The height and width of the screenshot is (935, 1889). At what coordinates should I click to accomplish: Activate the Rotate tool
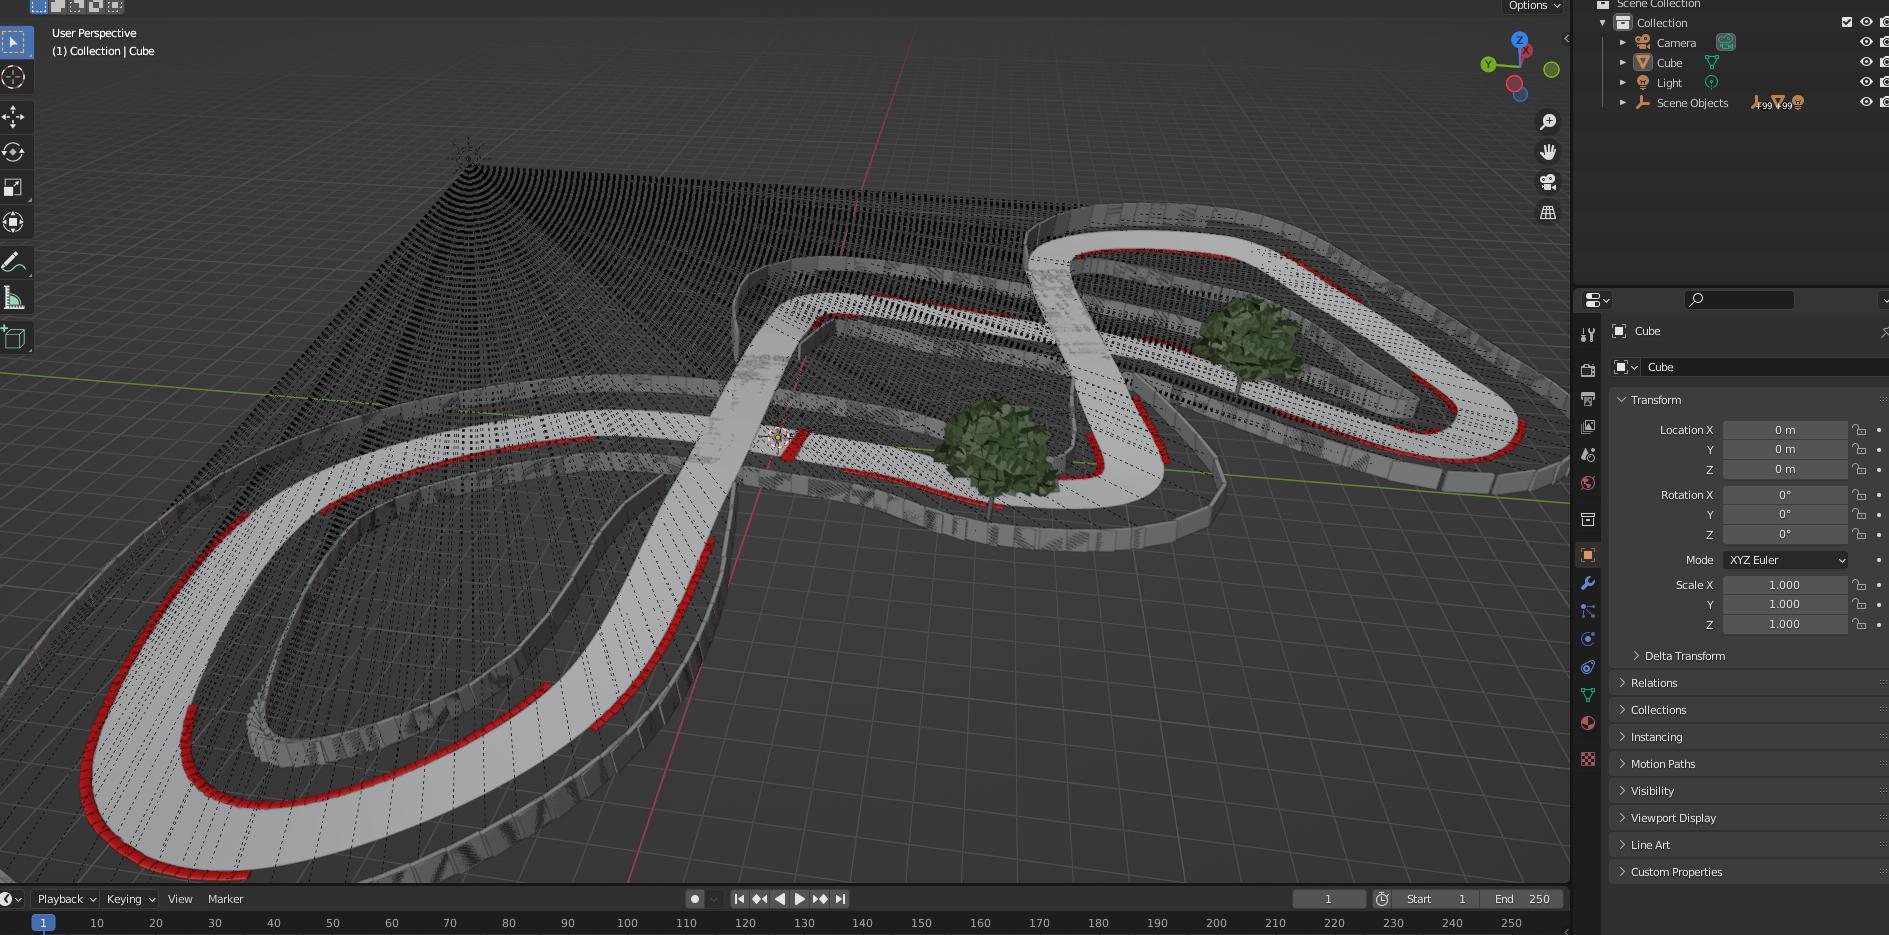(x=14, y=152)
